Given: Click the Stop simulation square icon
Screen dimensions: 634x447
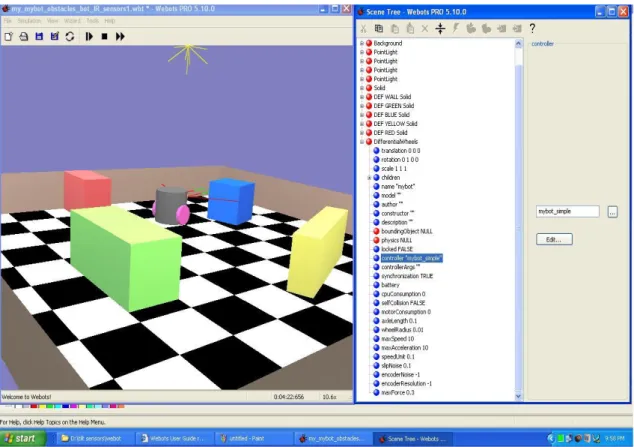Looking at the screenshot, I should pyautogui.click(x=104, y=36).
